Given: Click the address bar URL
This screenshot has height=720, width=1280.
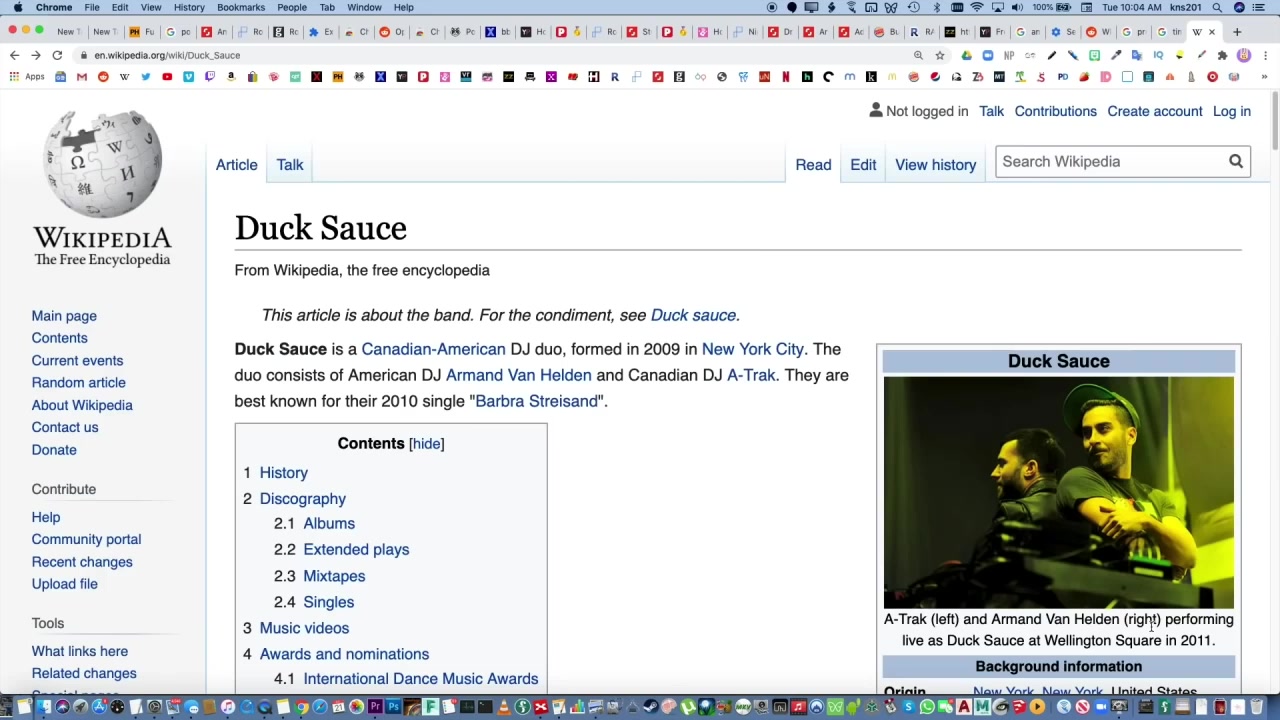Looking at the screenshot, I should 167,55.
